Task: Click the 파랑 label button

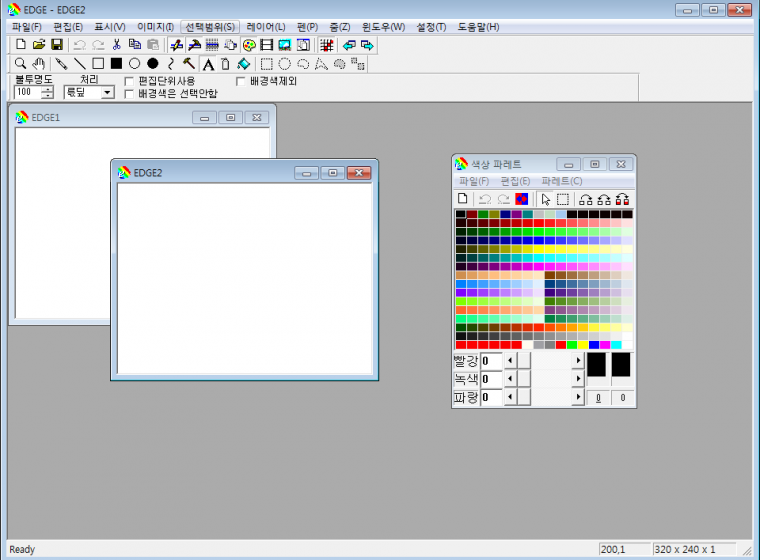Action: 466,397
